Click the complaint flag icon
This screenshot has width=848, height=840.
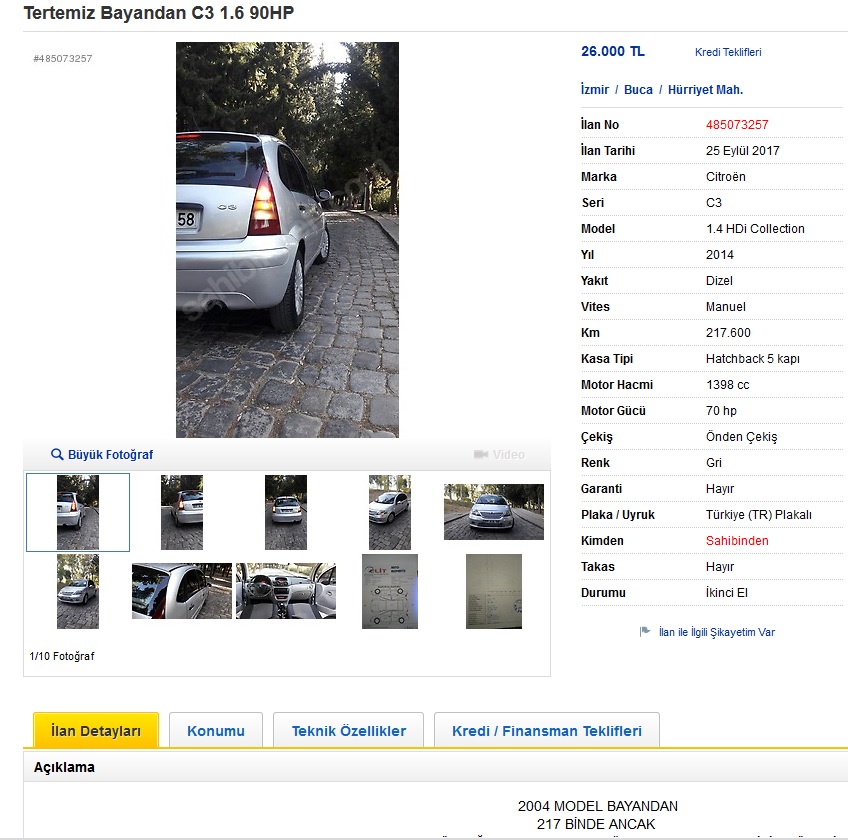(645, 631)
